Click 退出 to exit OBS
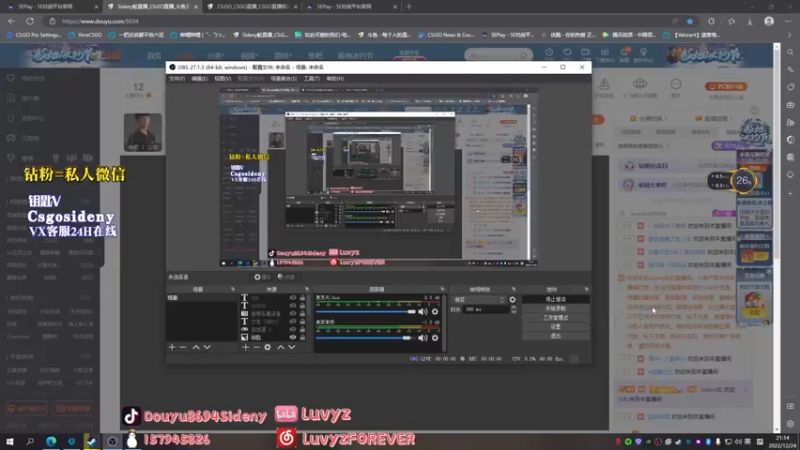 point(556,336)
